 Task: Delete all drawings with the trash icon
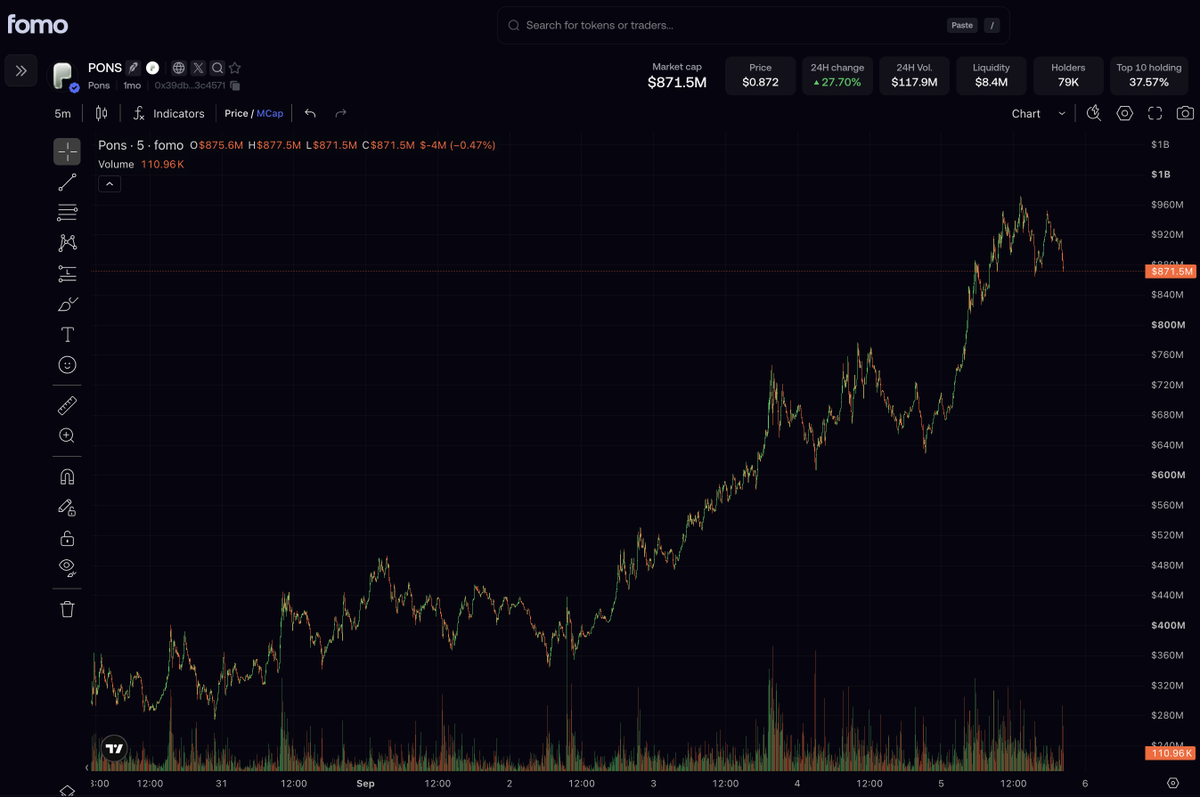pos(67,609)
